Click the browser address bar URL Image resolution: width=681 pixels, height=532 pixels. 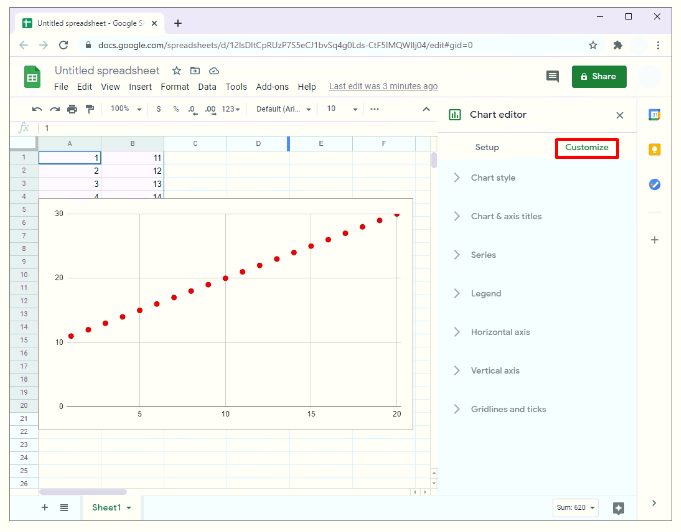[x=285, y=45]
